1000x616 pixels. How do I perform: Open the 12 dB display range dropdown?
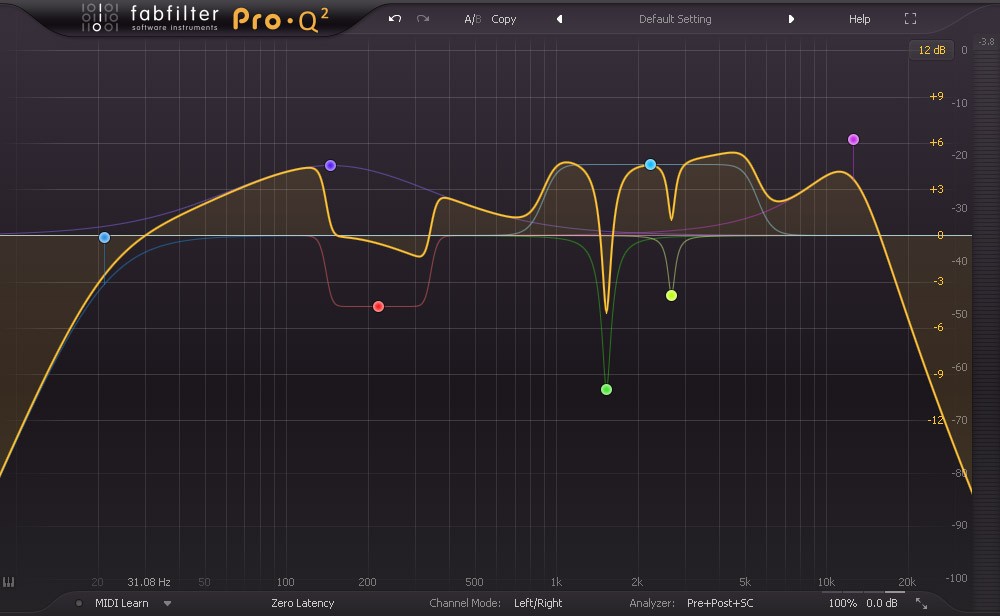point(931,50)
